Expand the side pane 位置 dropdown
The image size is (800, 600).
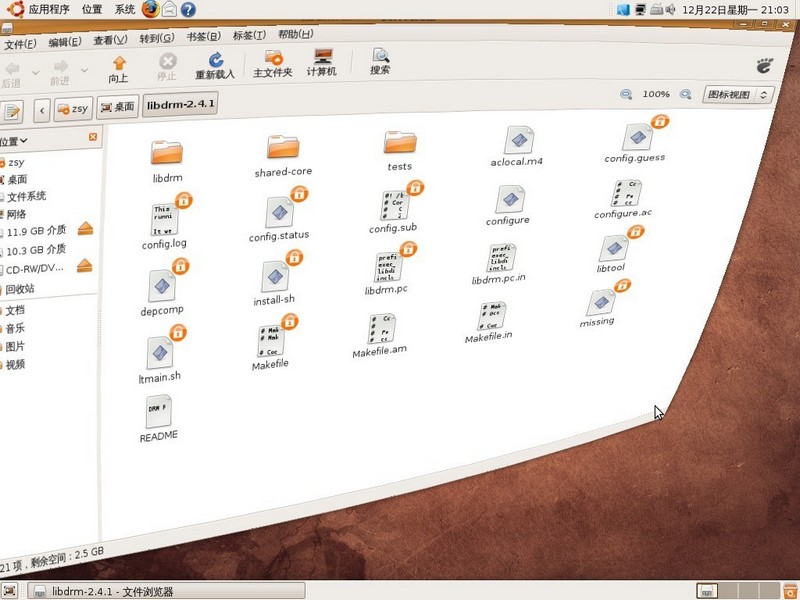click(14, 141)
